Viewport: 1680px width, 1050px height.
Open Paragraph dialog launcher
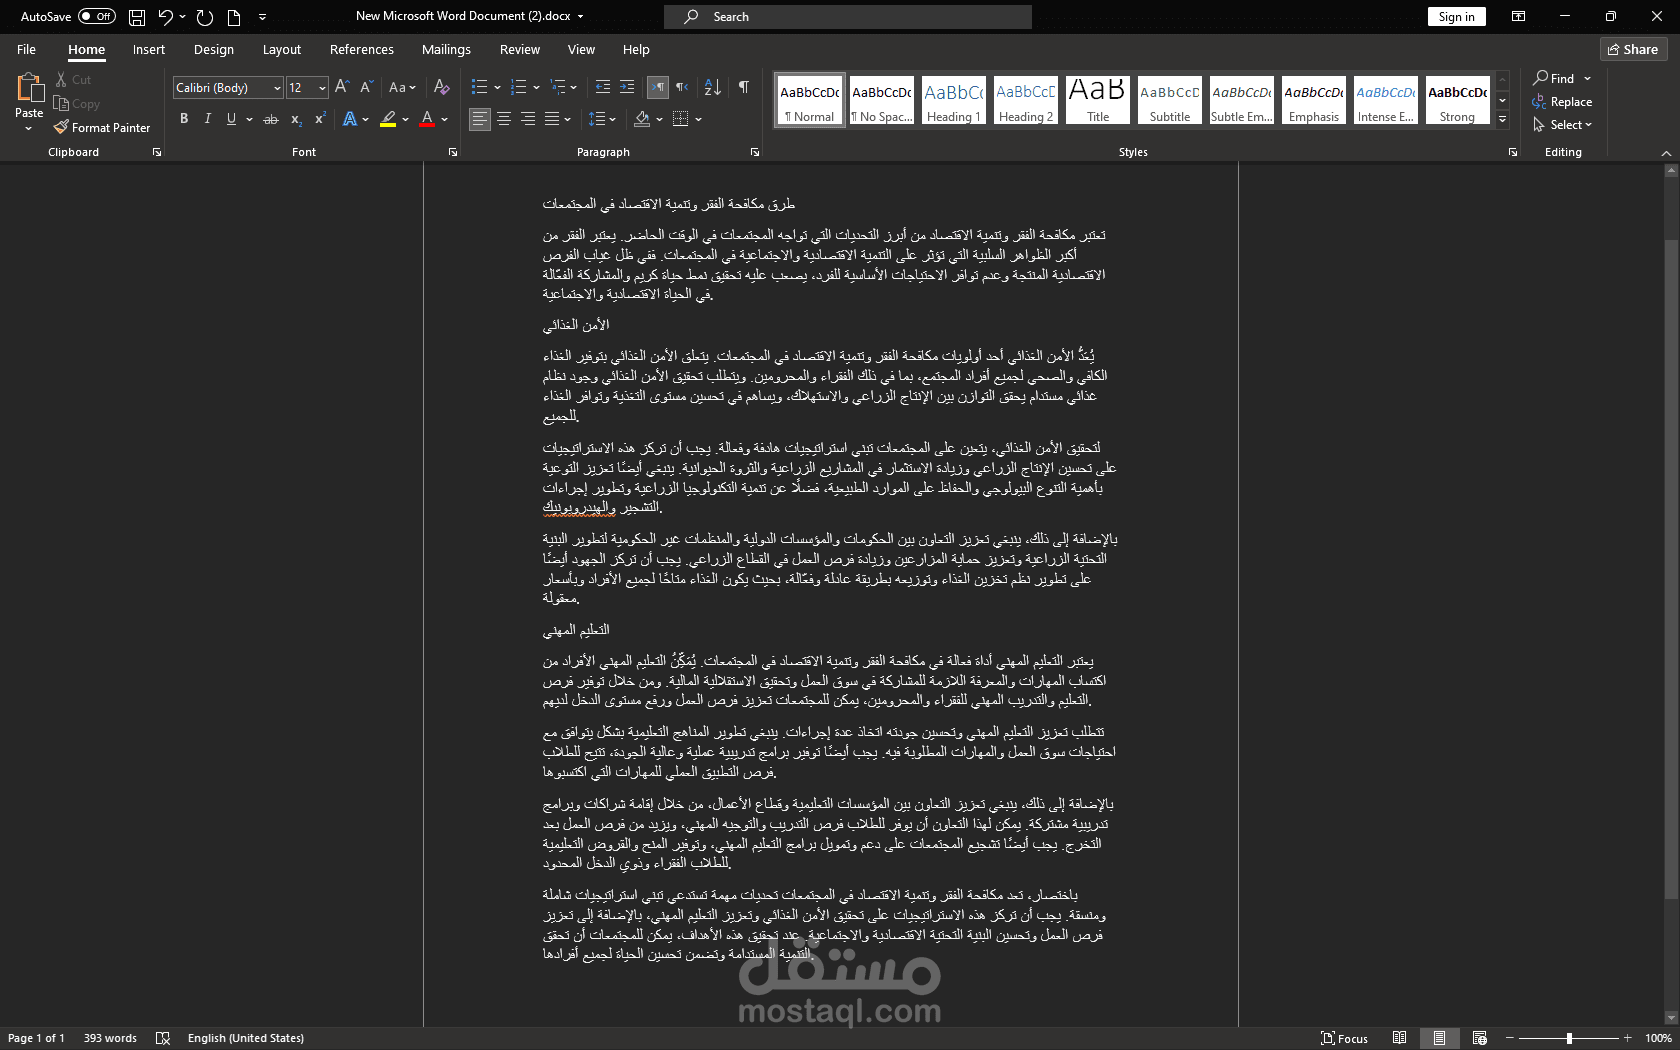[755, 152]
